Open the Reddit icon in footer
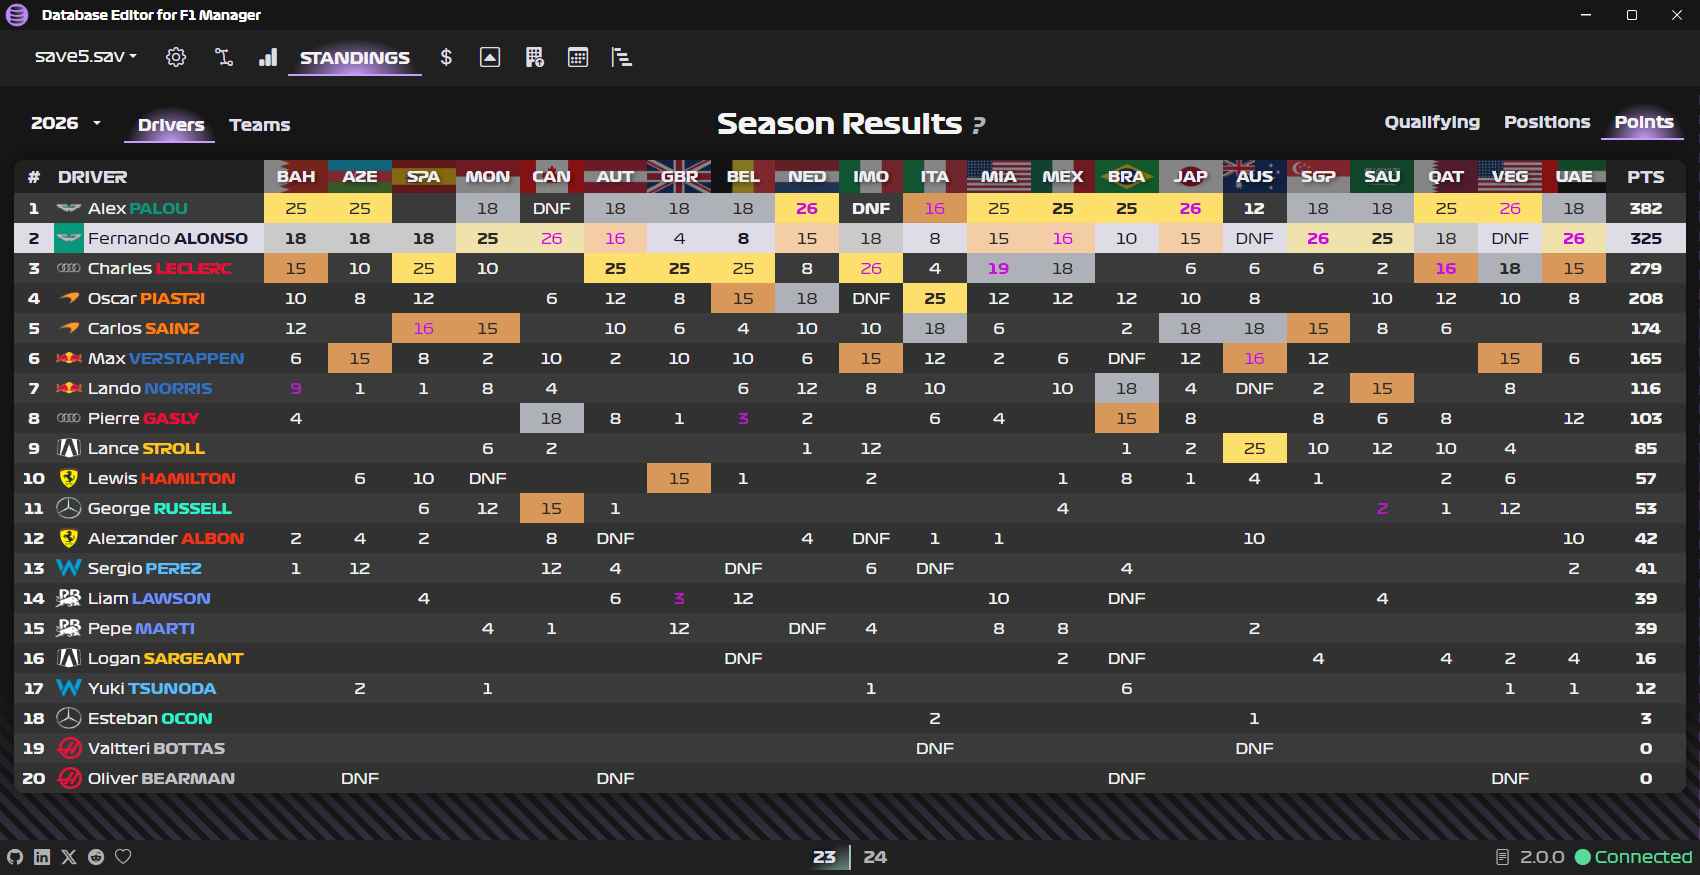This screenshot has height=875, width=1700. click(x=96, y=856)
